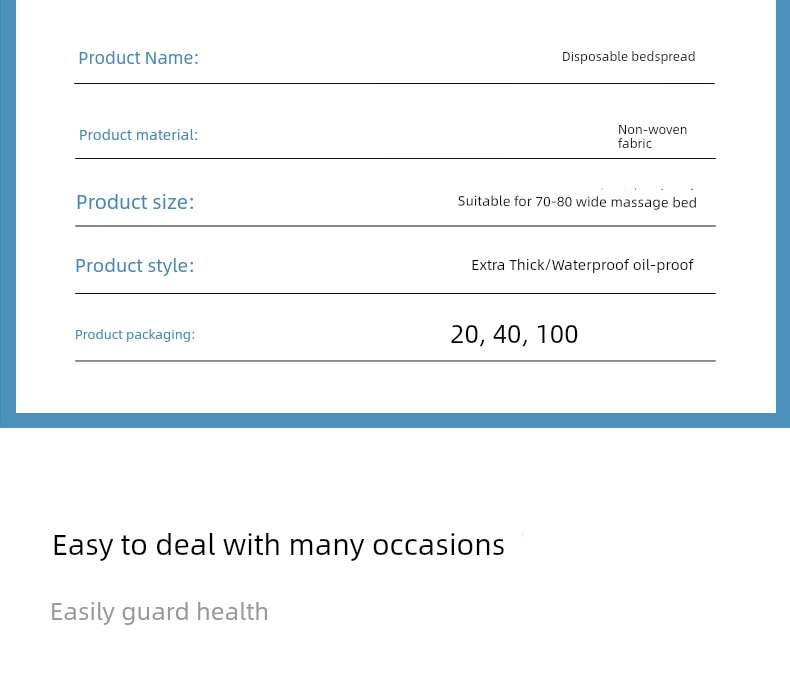Click the divider line under Product style
This screenshot has height=673, width=790.
[x=396, y=293]
